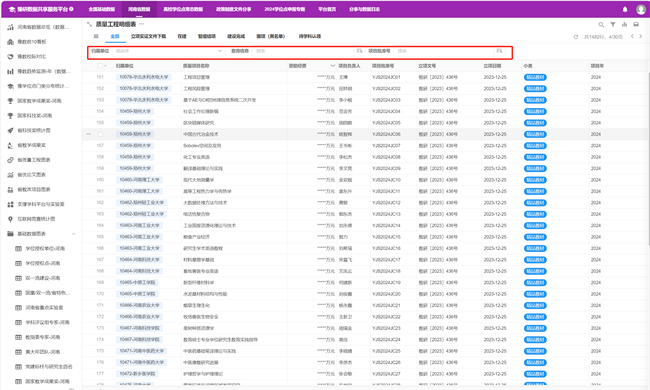Go to previous page with left arrow
Image resolution: width=650 pixels, height=390 pixels.
click(632, 36)
